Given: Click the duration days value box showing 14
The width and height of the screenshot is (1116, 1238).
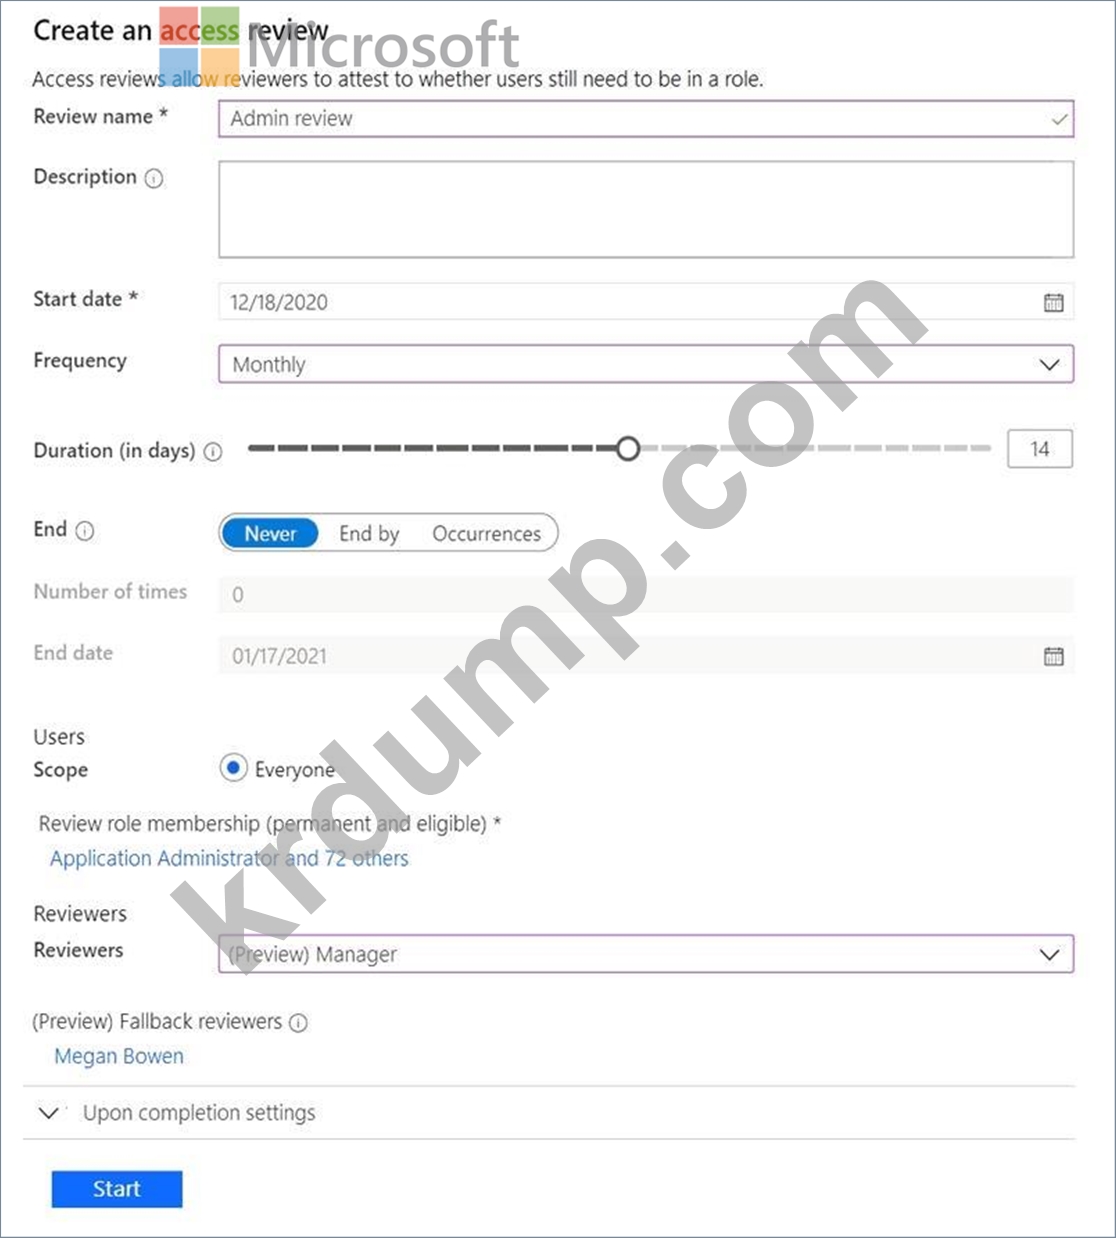Looking at the screenshot, I should pos(1039,449).
